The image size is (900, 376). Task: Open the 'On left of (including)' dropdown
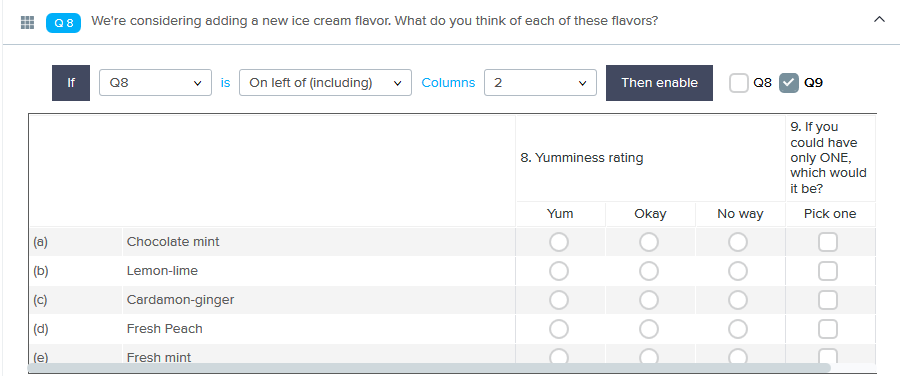click(325, 83)
